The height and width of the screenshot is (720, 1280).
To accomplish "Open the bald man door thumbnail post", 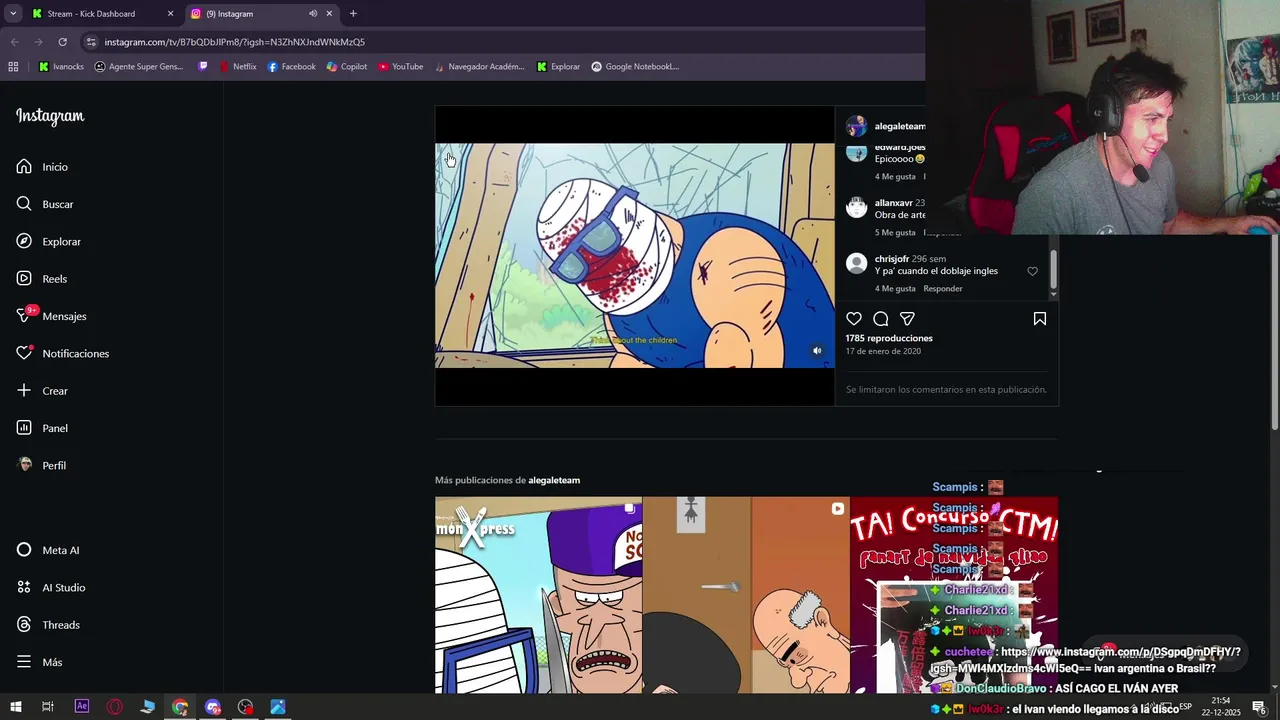I will point(746,595).
